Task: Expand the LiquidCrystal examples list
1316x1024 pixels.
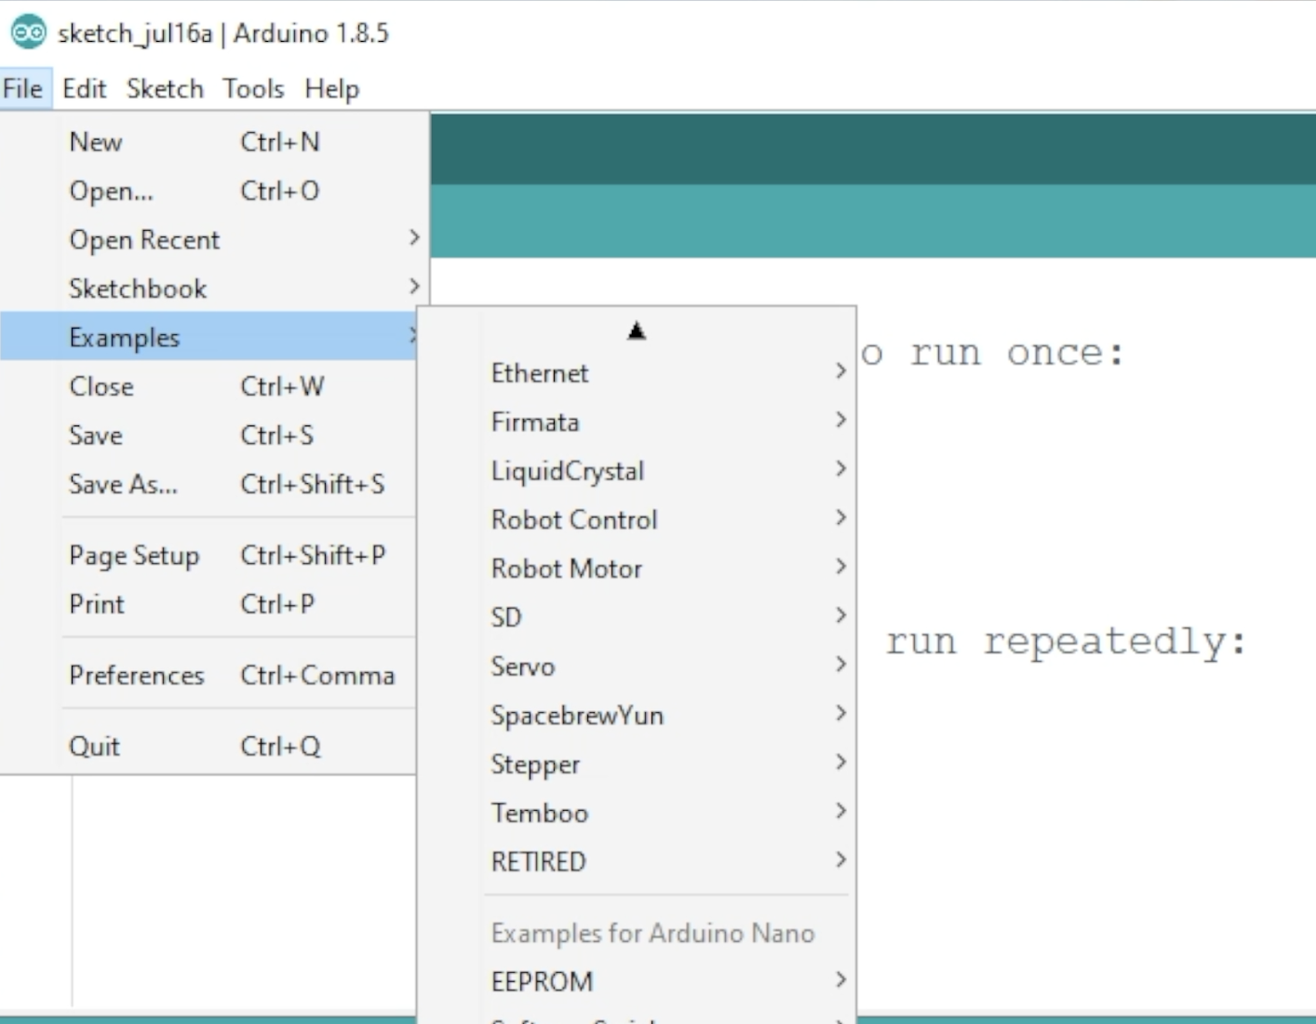Action: (567, 471)
